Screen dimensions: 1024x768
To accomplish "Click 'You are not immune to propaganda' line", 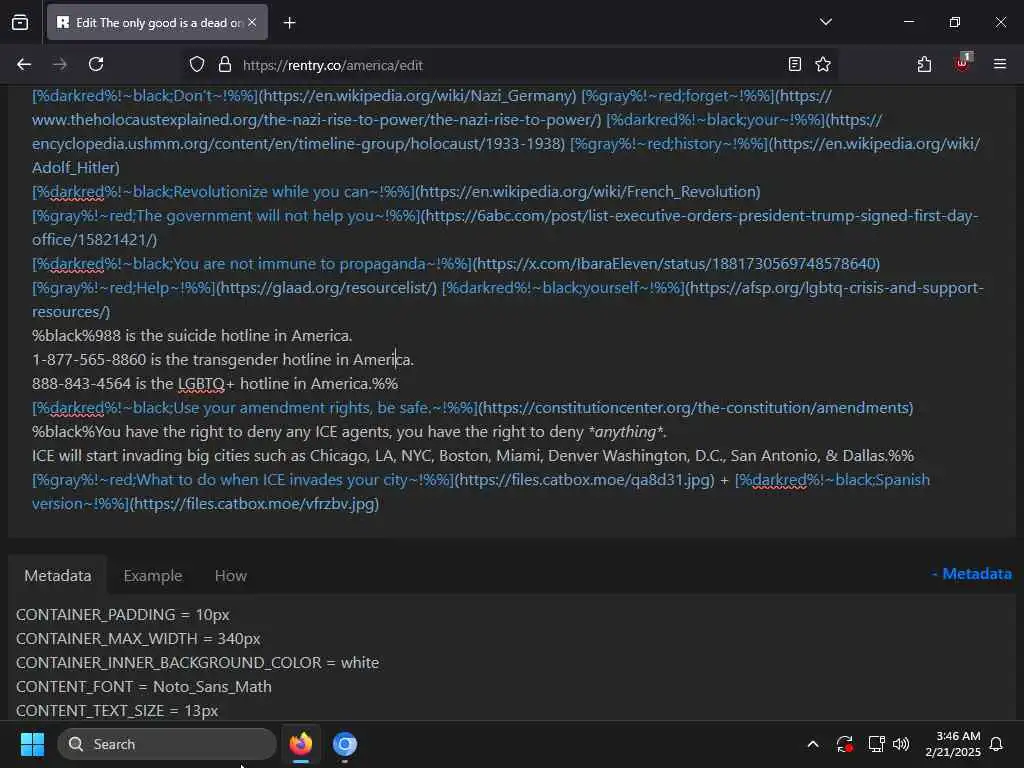I will coord(456,264).
